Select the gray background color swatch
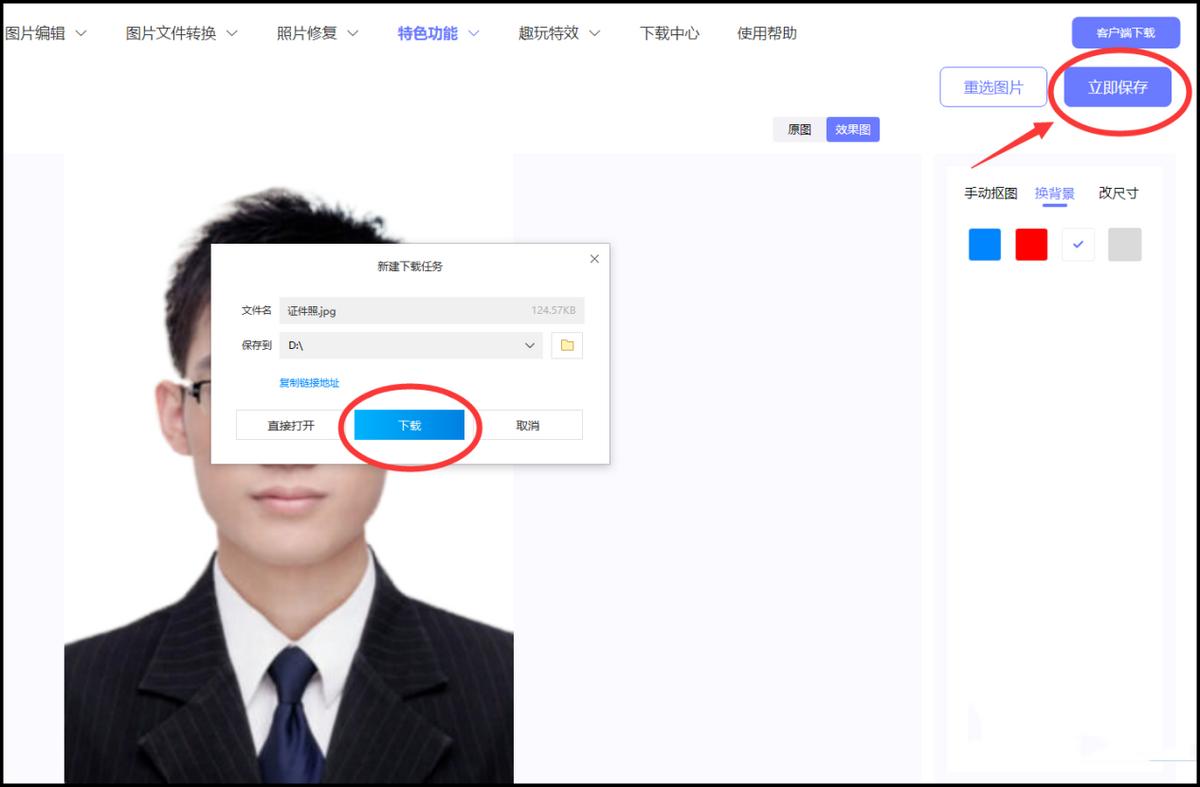Viewport: 1200px width, 787px height. coord(1125,244)
